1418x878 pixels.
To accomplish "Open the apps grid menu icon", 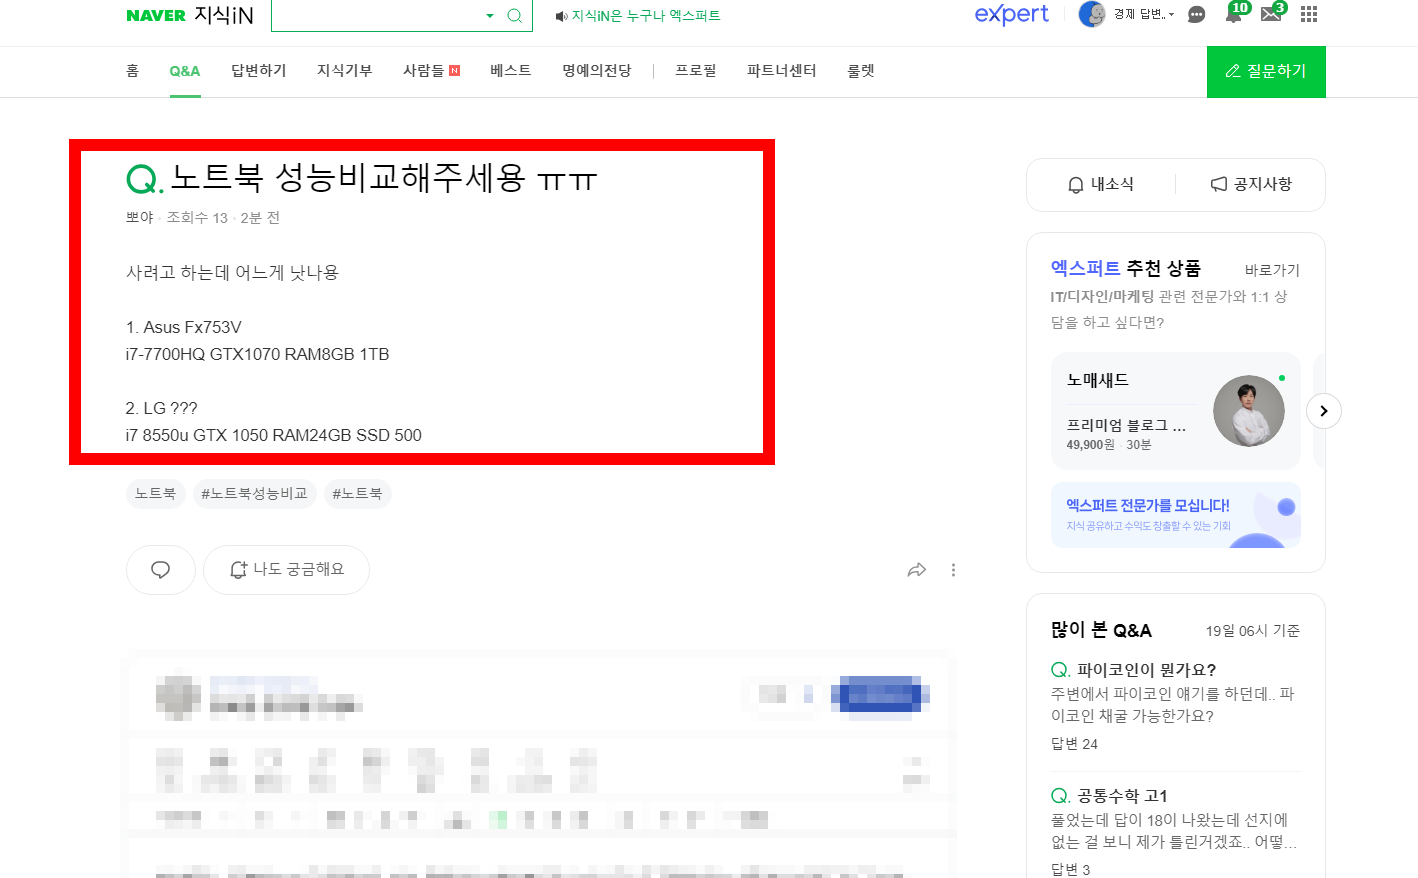I will tap(1309, 14).
